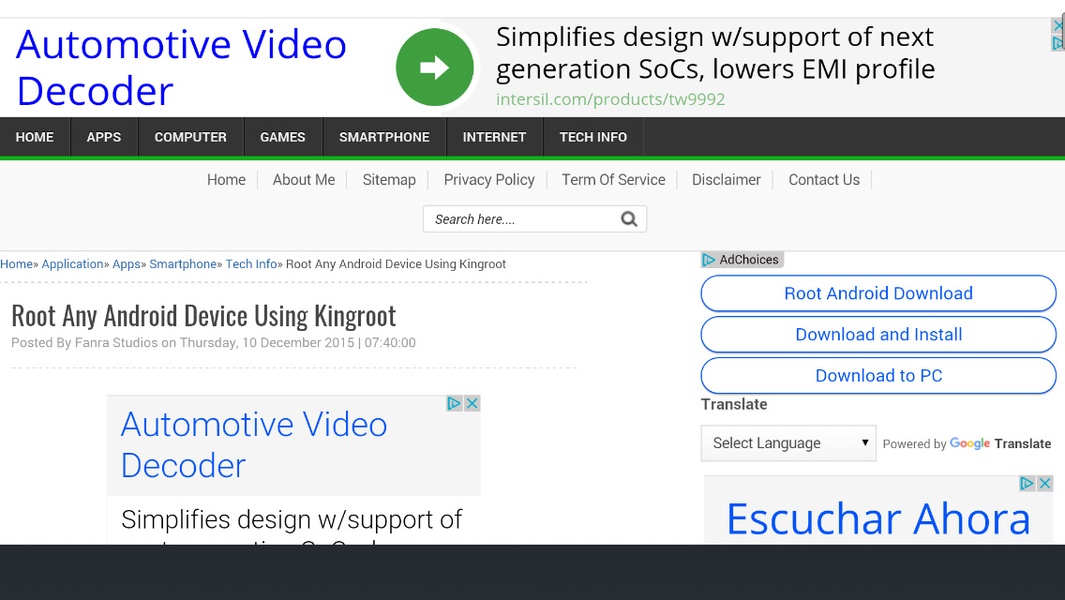This screenshot has width=1065, height=600.
Task: Click the AdChoices triangle icon
Action: pyautogui.click(x=708, y=260)
